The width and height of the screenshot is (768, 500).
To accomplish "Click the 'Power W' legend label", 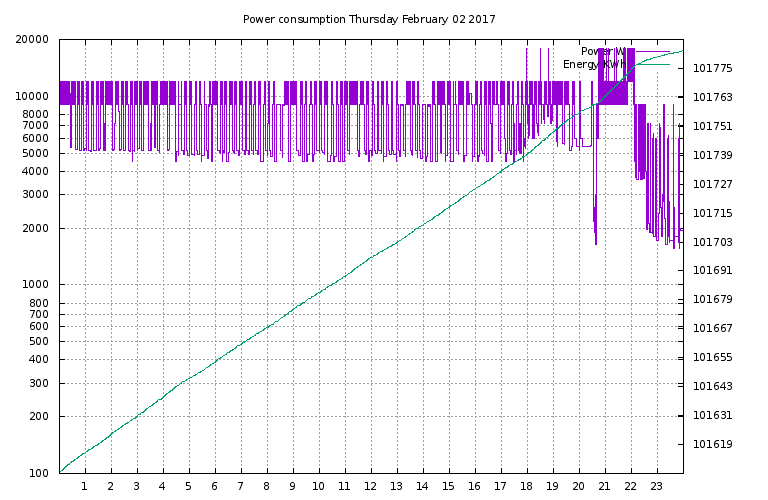I will [x=603, y=51].
